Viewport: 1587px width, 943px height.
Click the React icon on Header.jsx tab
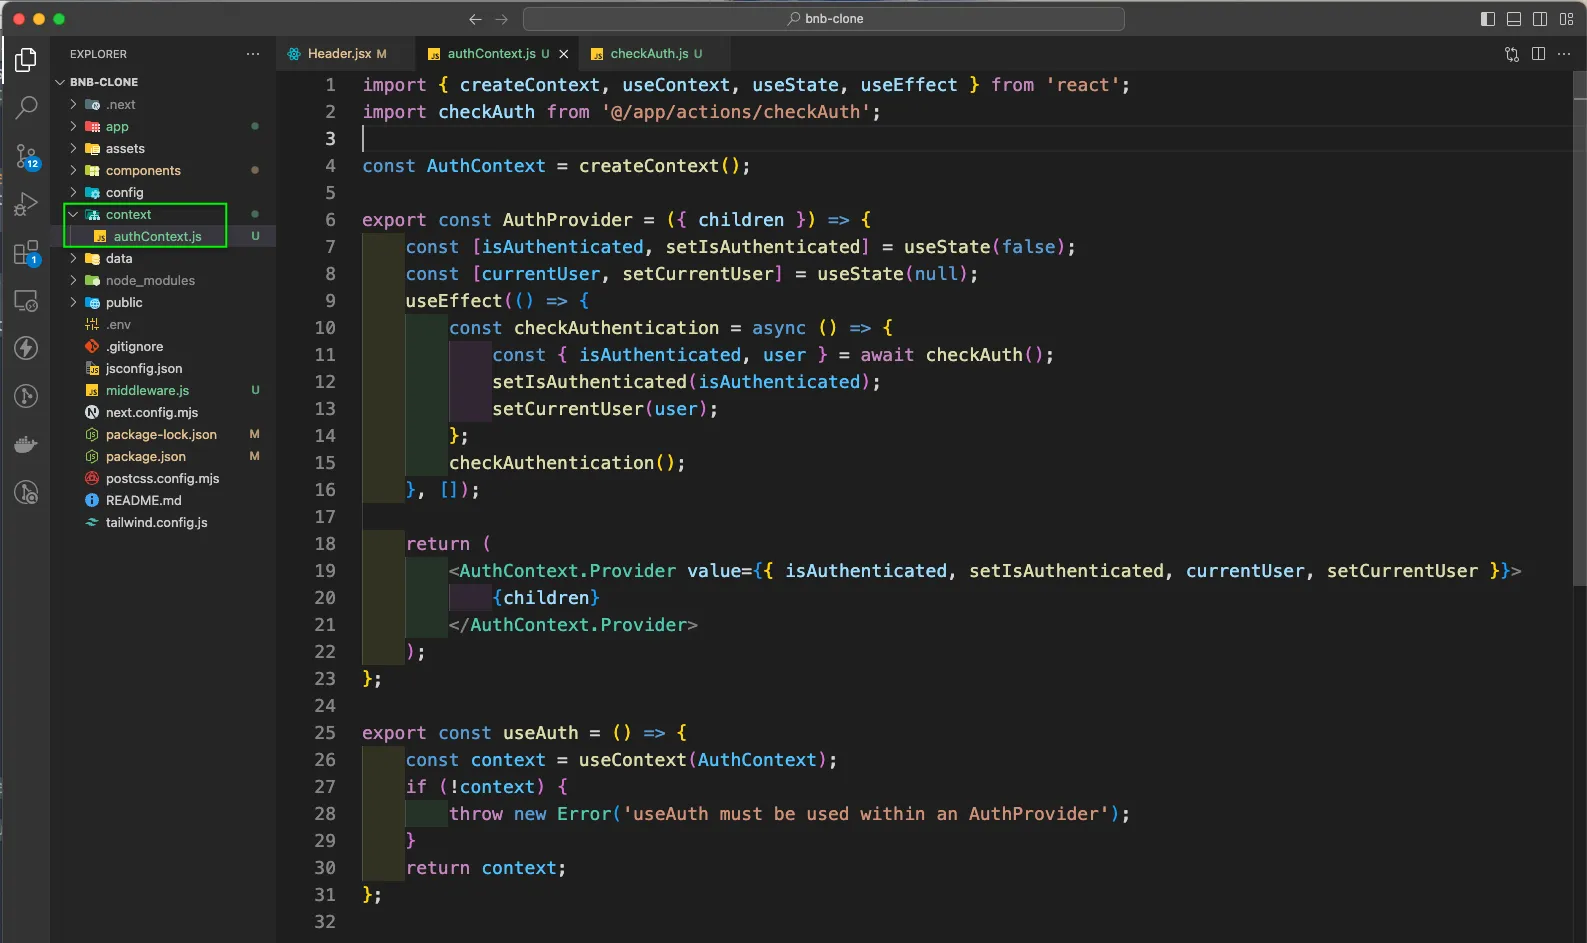tap(294, 54)
